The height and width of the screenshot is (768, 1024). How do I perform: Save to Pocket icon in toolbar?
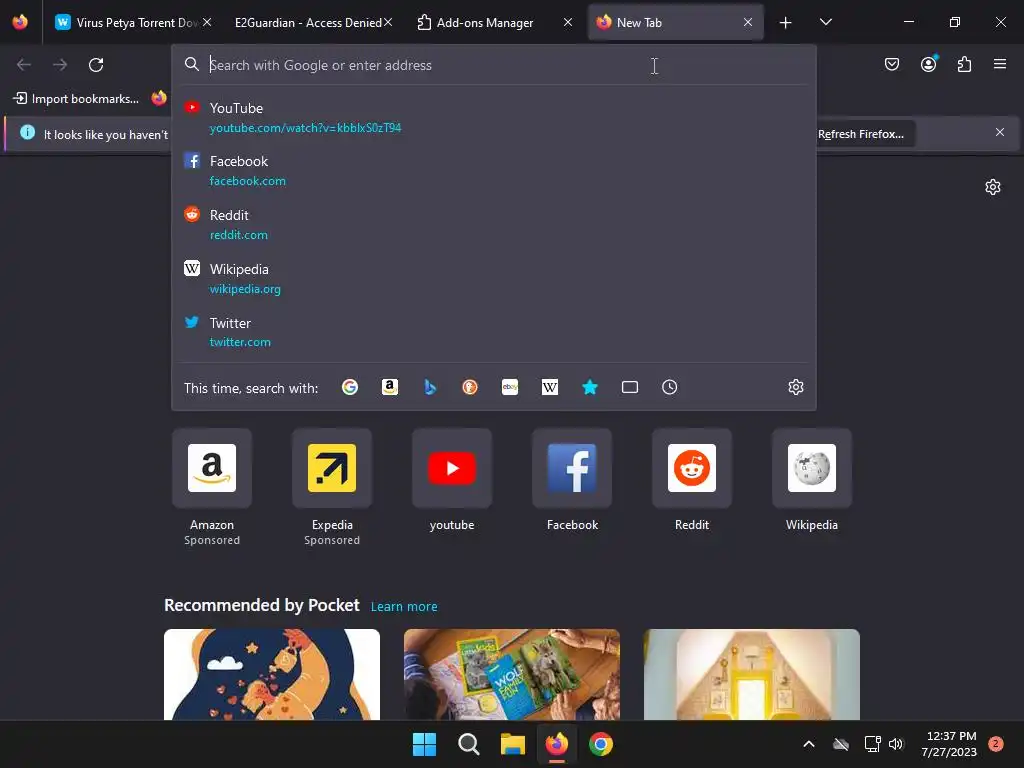[x=891, y=64]
